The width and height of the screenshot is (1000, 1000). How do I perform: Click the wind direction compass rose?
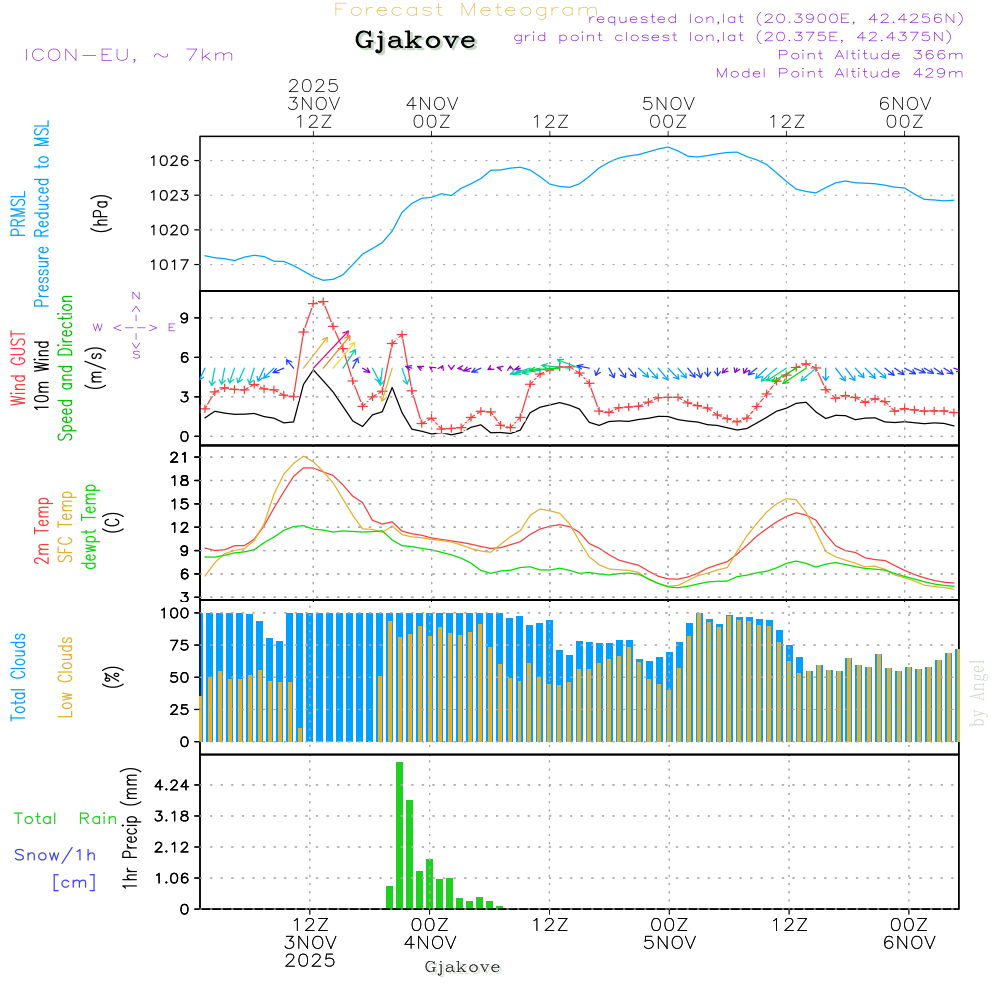click(x=135, y=327)
